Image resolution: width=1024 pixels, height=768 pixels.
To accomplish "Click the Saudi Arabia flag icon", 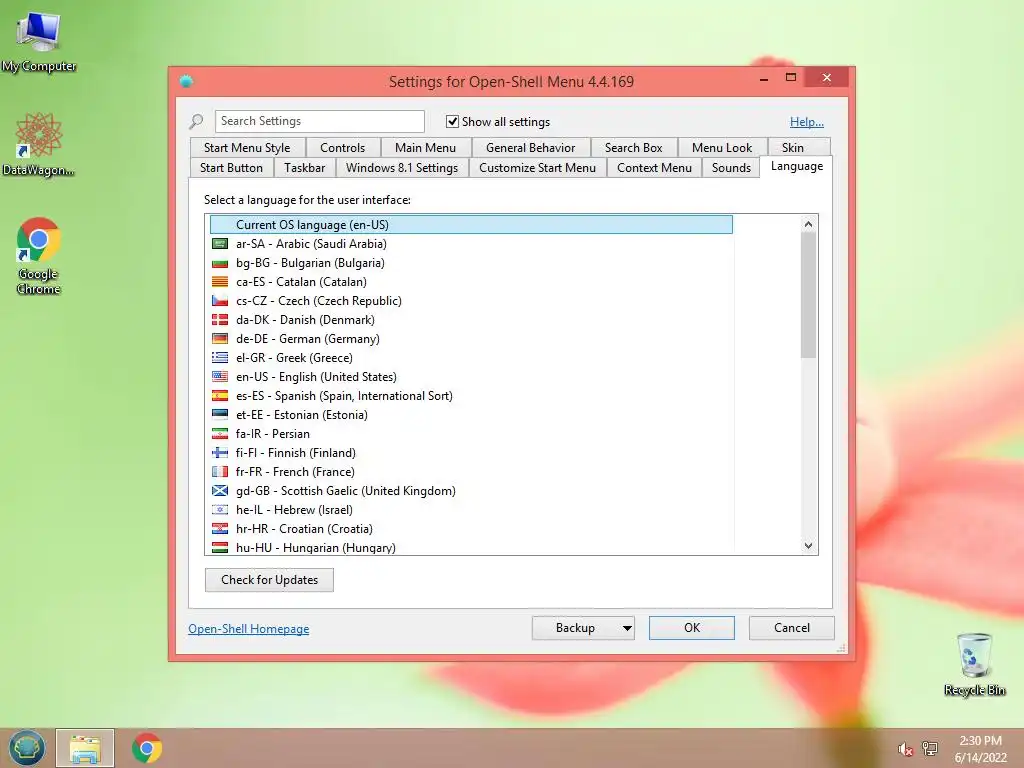I will (x=220, y=244).
